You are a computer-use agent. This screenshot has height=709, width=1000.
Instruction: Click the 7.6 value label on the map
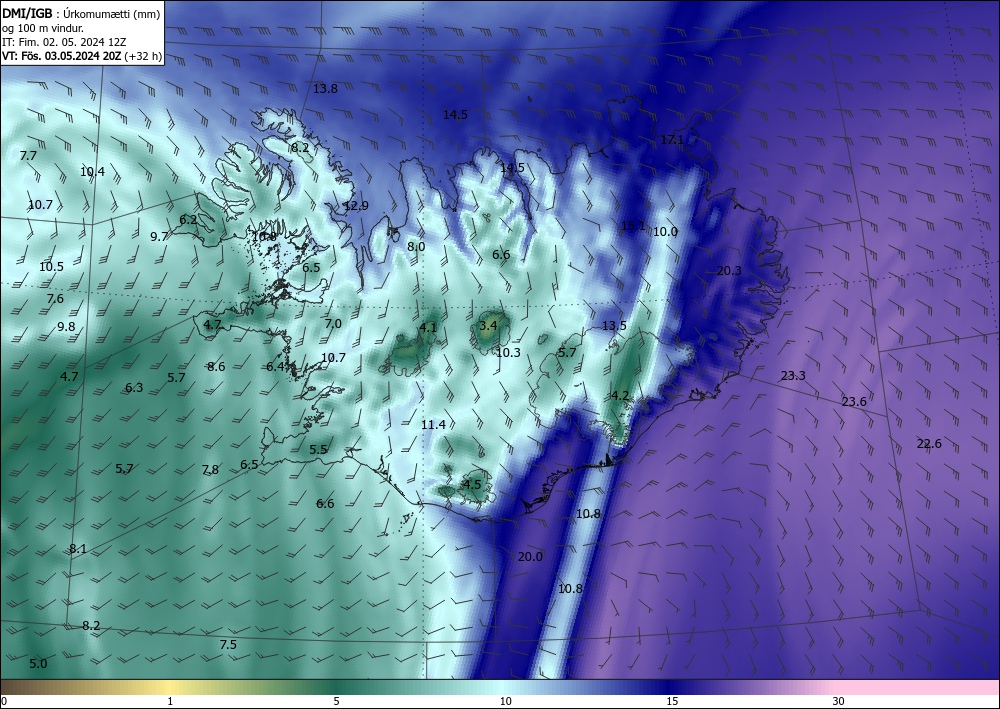pyautogui.click(x=55, y=299)
